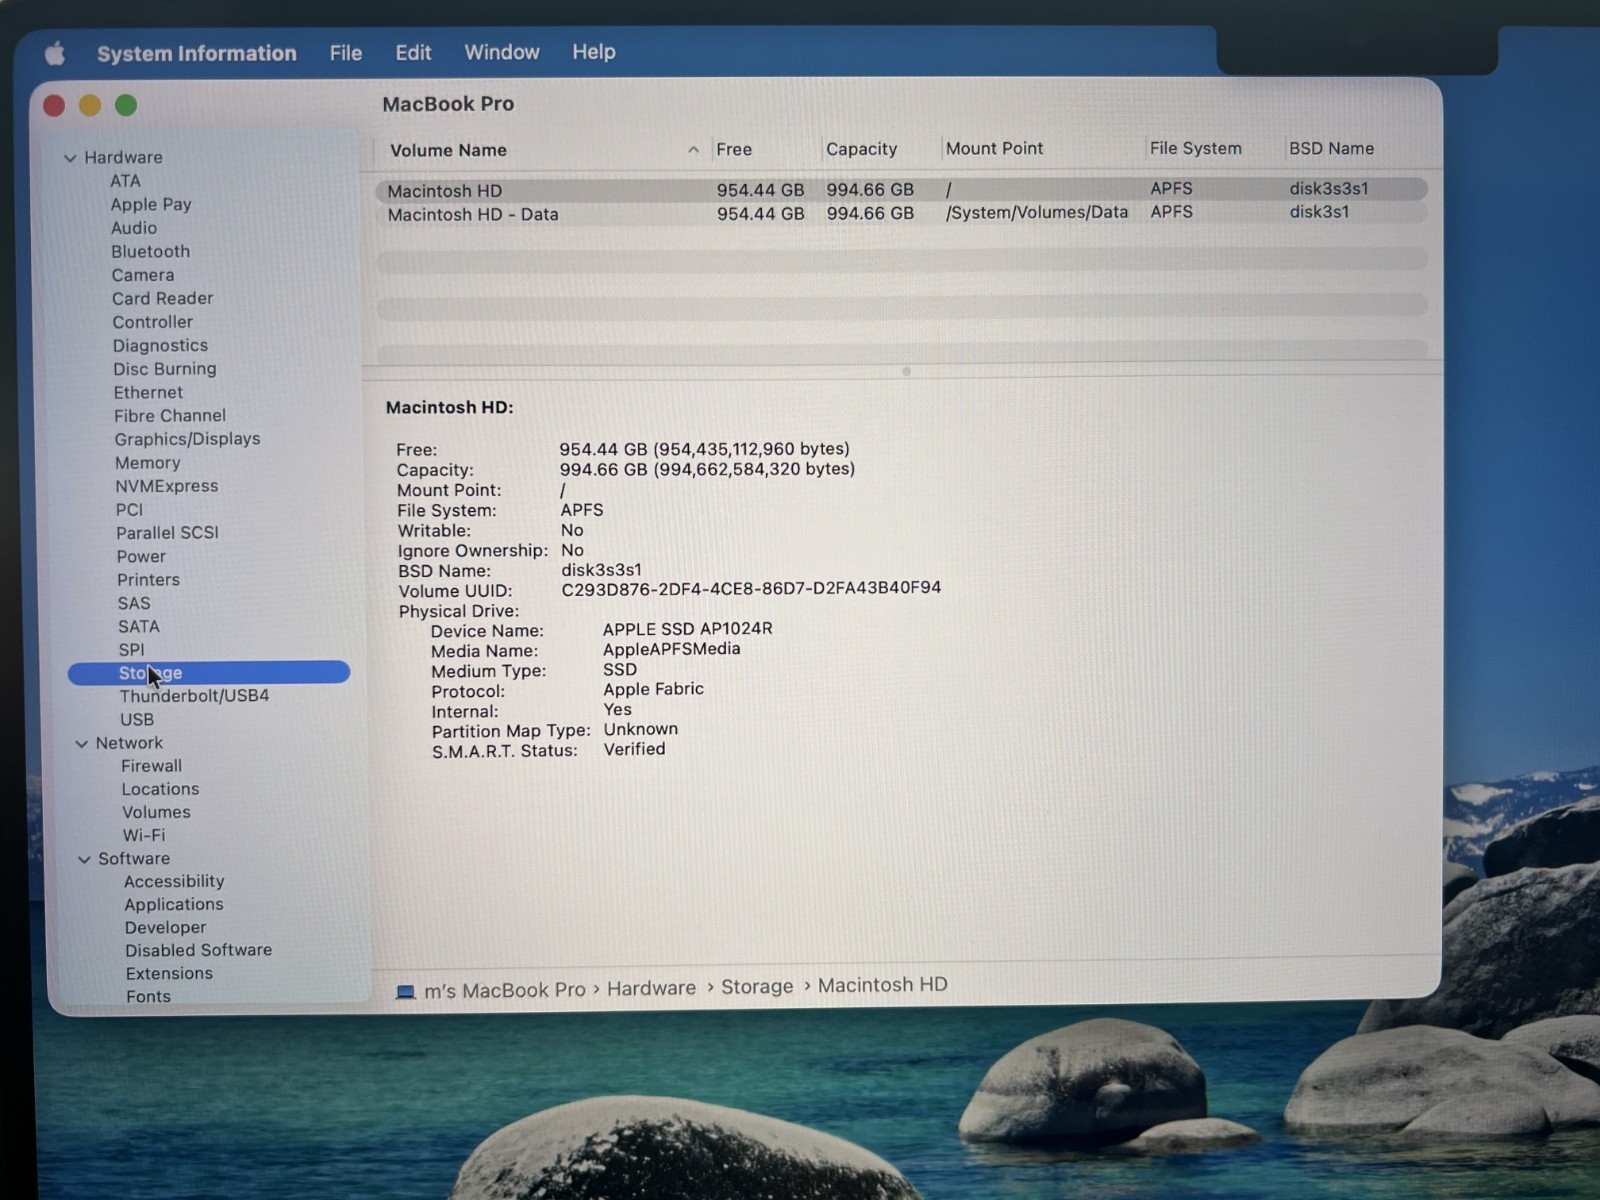The width and height of the screenshot is (1600, 1200).
Task: Click the APPLE SSD AP1024R device name
Action: 687,629
